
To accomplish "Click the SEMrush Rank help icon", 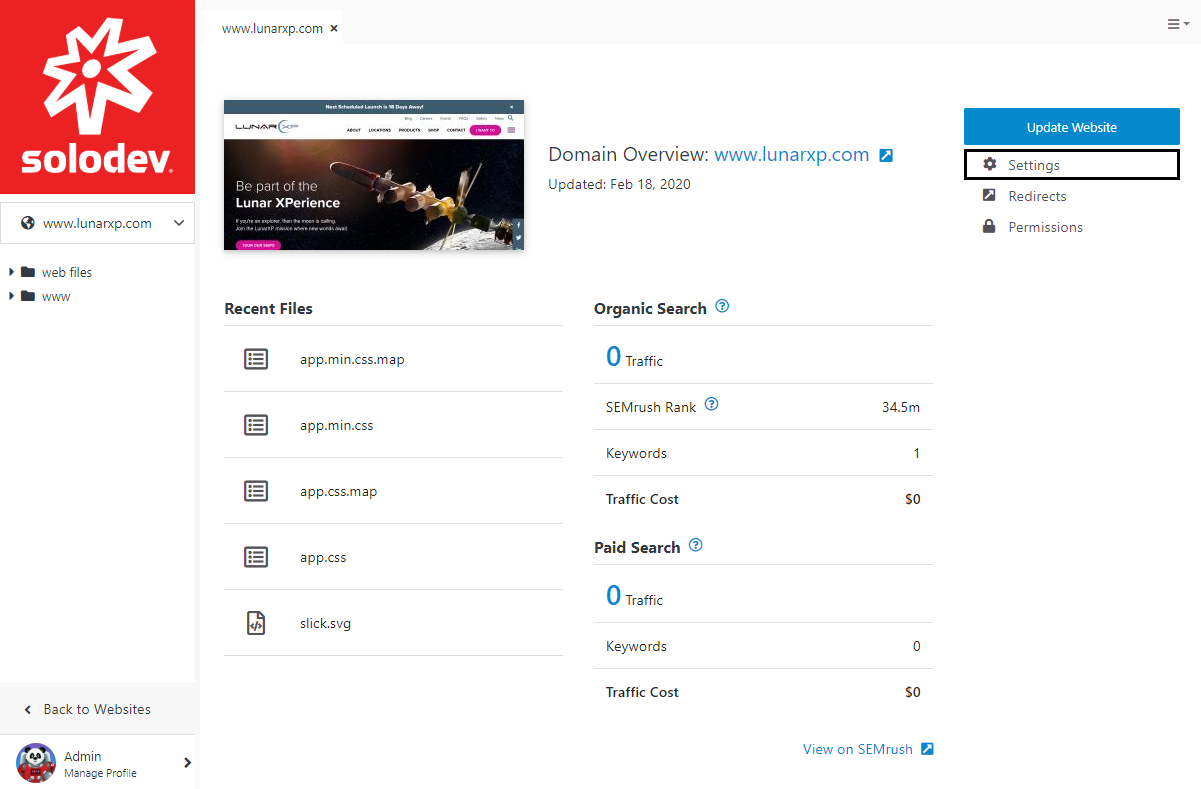I will coord(711,405).
